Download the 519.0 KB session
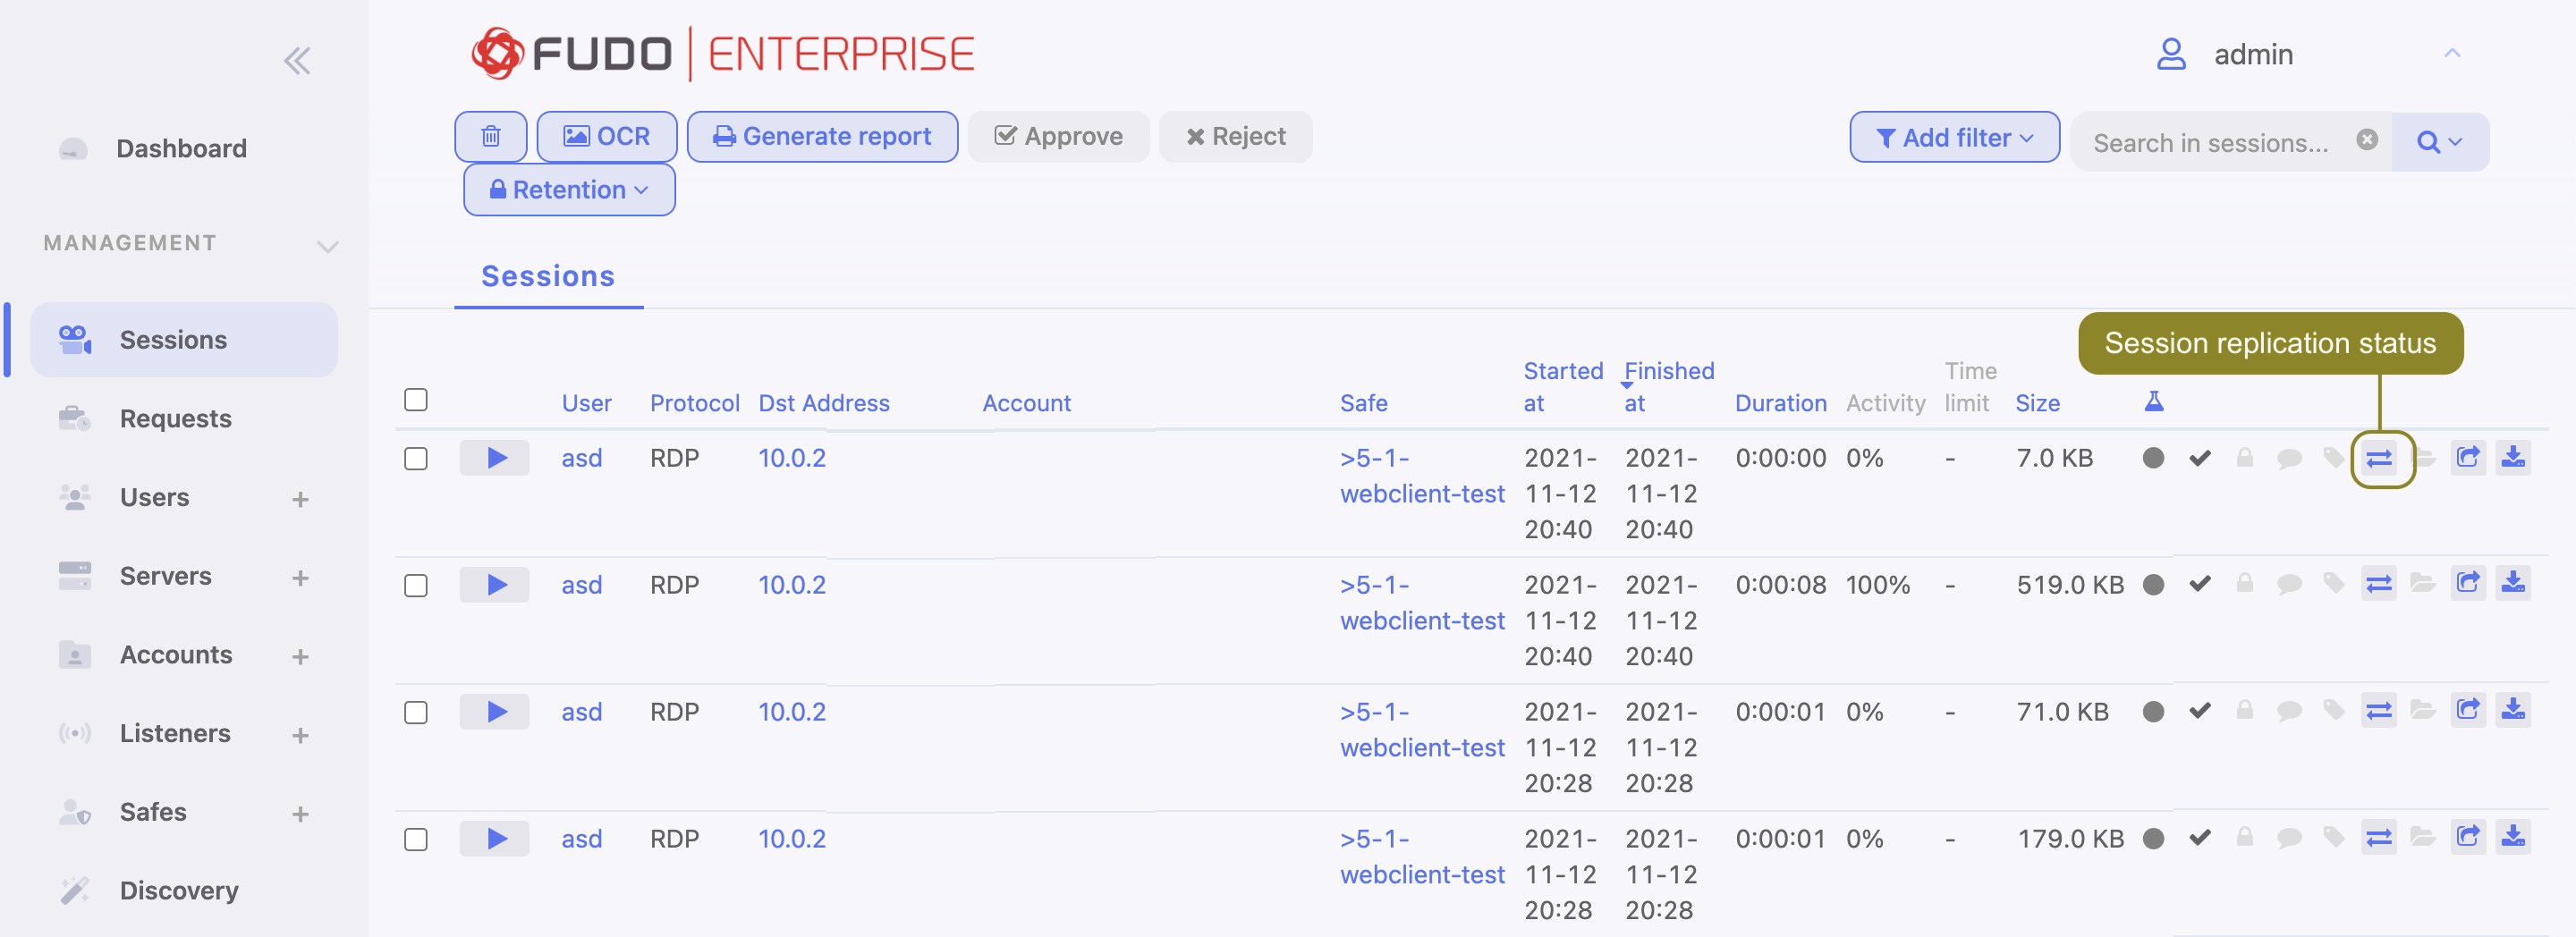 tap(2513, 584)
